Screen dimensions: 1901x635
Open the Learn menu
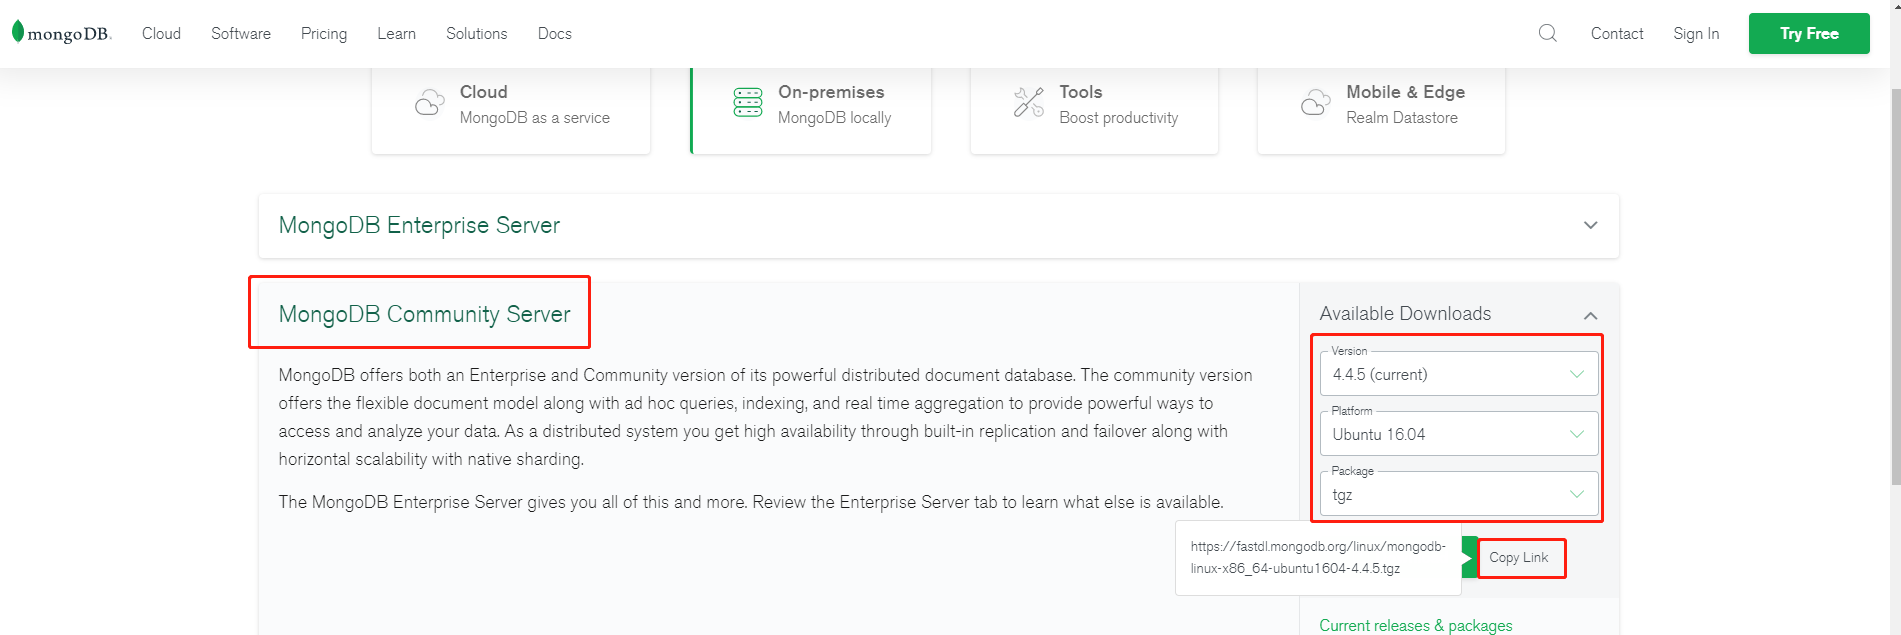(x=396, y=33)
